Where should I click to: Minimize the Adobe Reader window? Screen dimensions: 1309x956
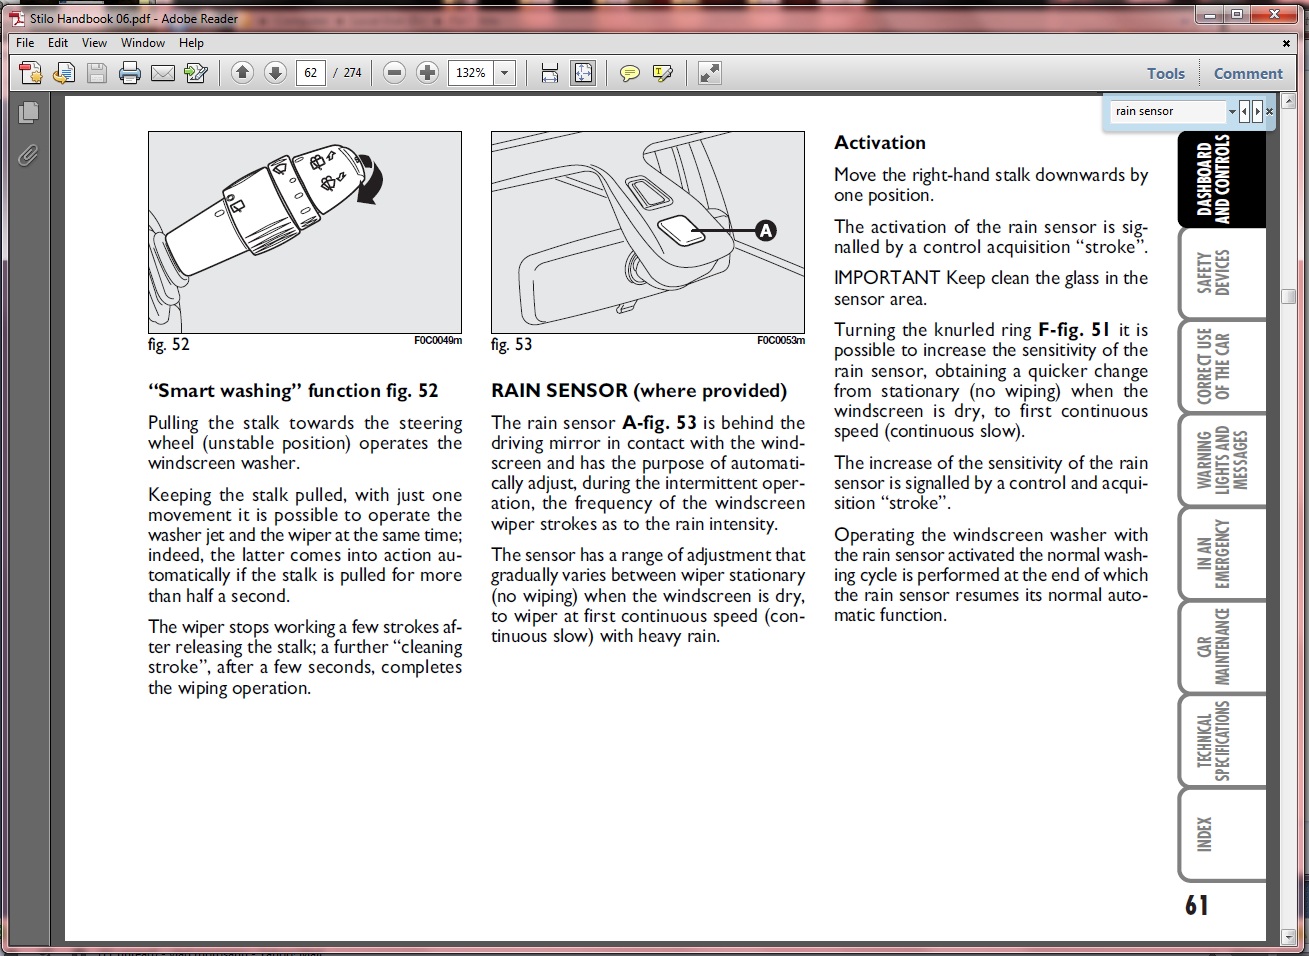[1210, 14]
